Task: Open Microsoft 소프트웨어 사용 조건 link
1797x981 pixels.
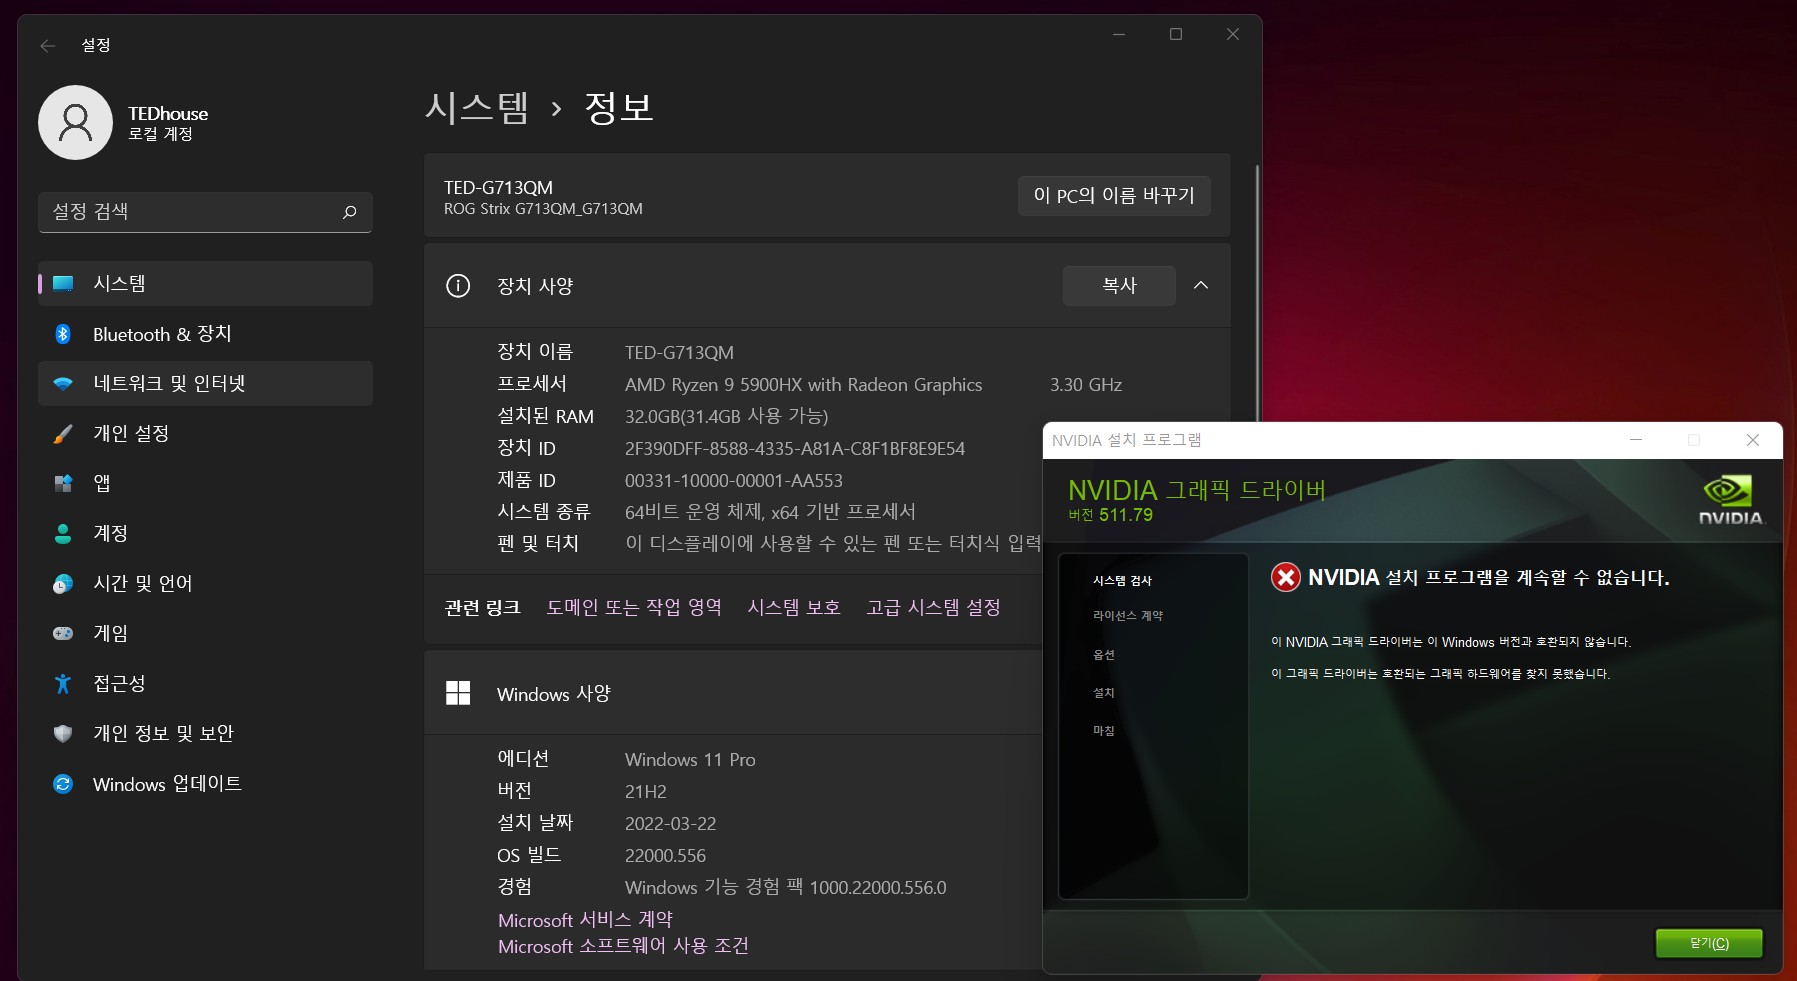Action: 623,946
